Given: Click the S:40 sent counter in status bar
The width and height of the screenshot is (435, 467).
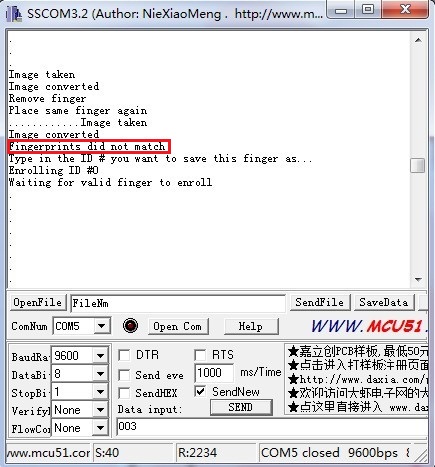Looking at the screenshot, I should [x=133, y=453].
